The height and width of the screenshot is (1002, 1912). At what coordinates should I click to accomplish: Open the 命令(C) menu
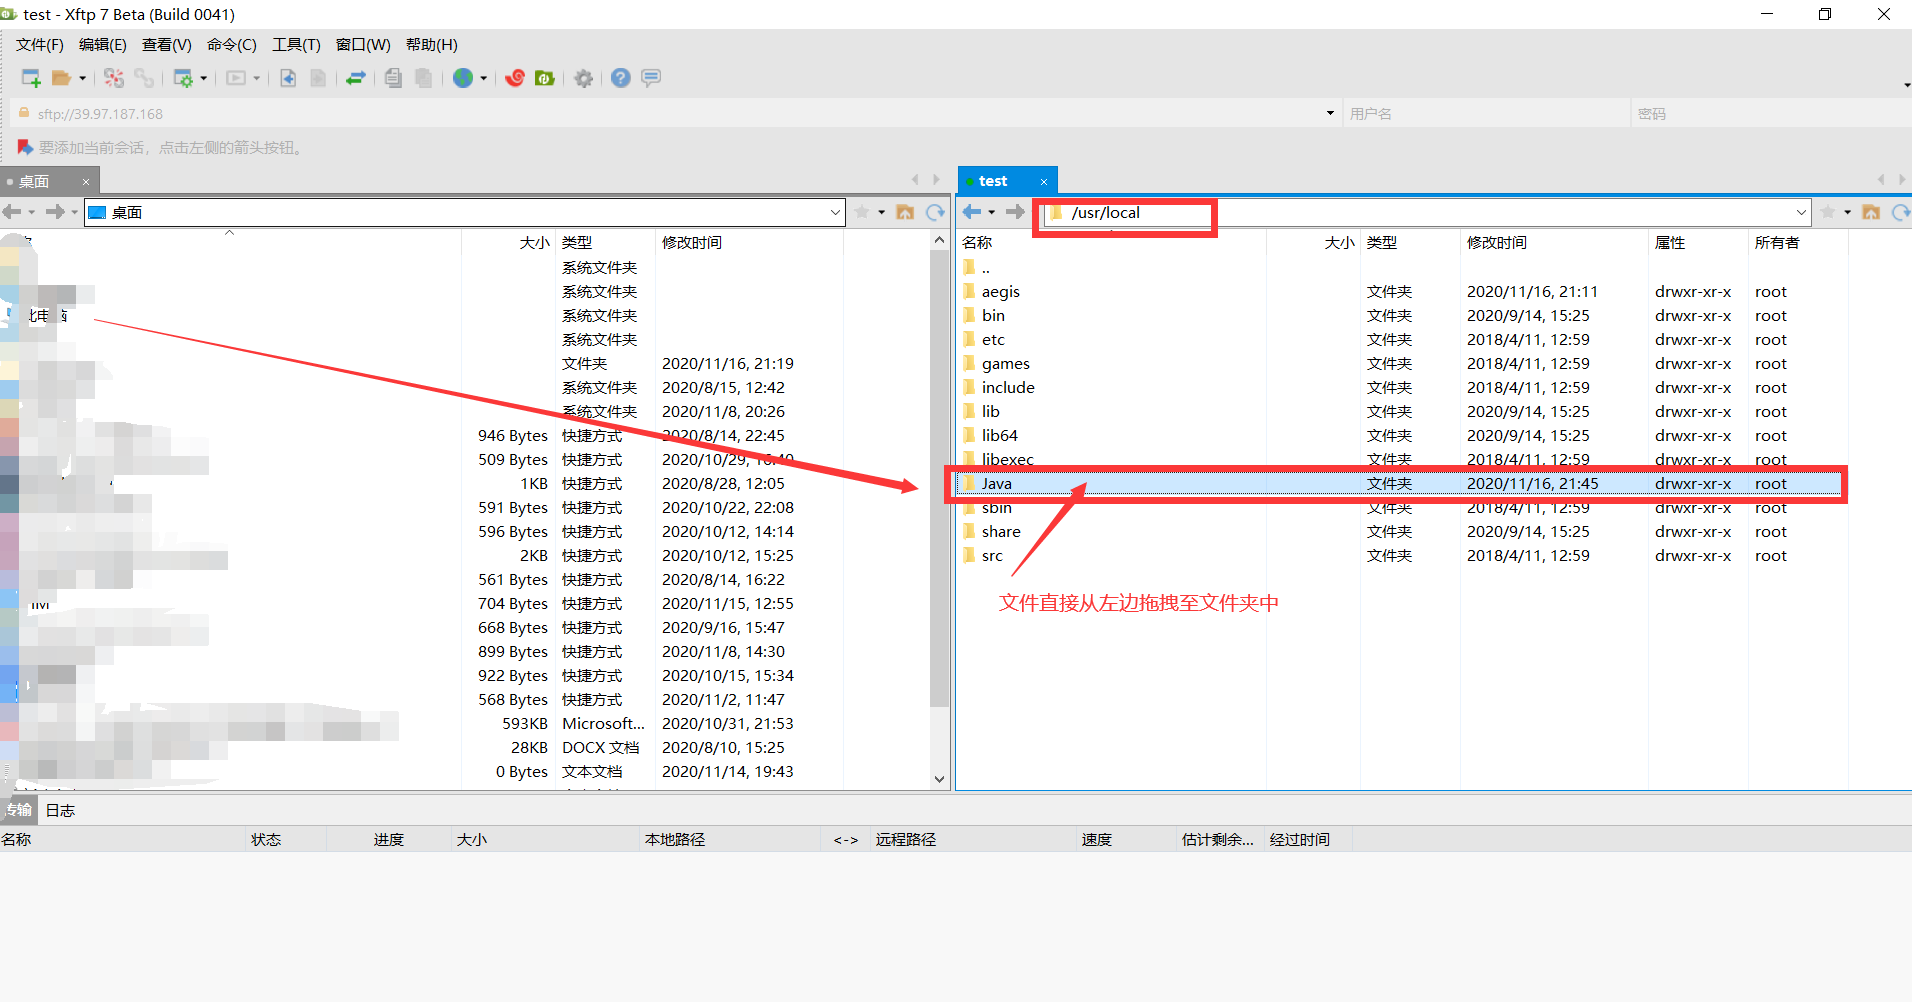coord(232,45)
